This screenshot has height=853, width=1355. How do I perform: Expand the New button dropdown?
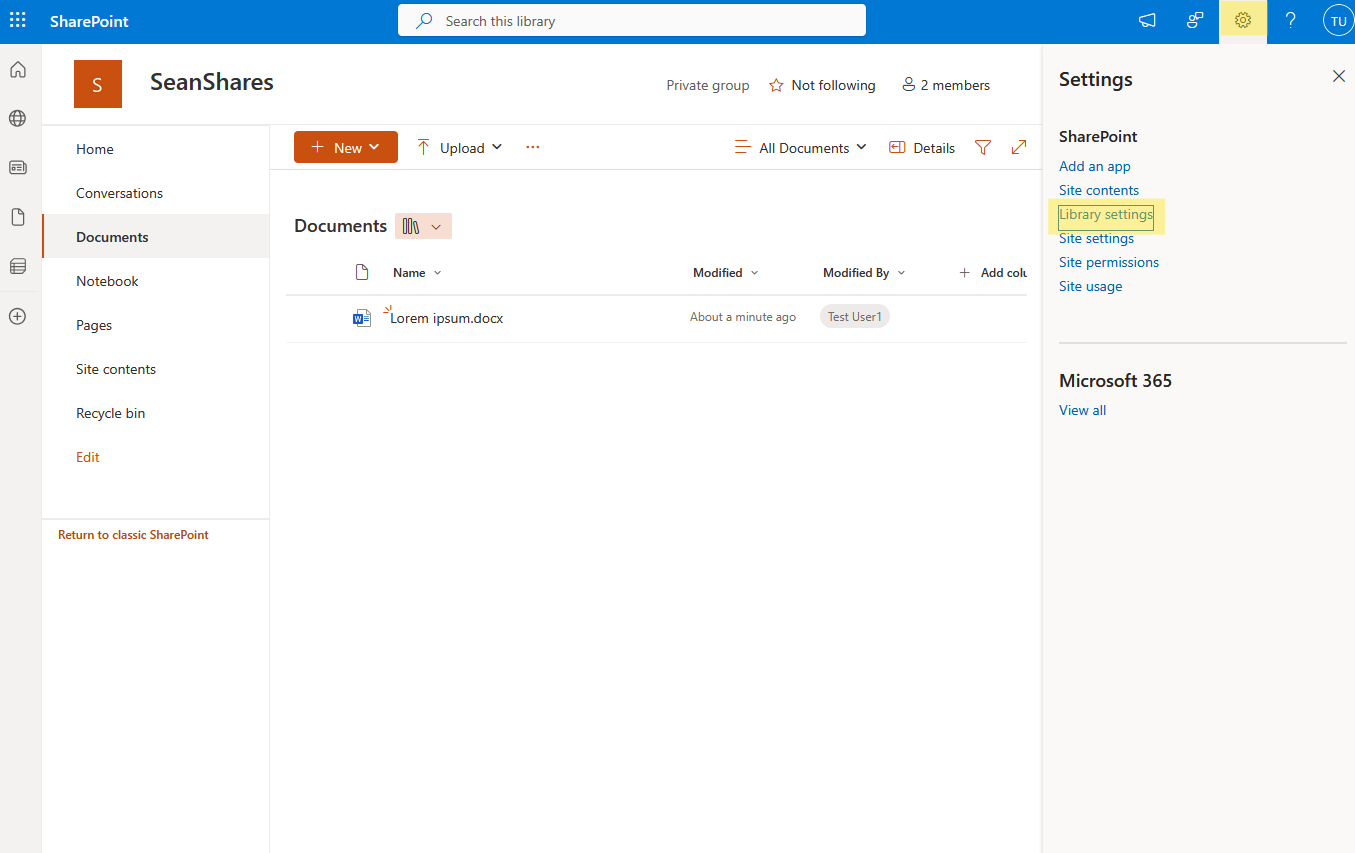[x=374, y=146]
